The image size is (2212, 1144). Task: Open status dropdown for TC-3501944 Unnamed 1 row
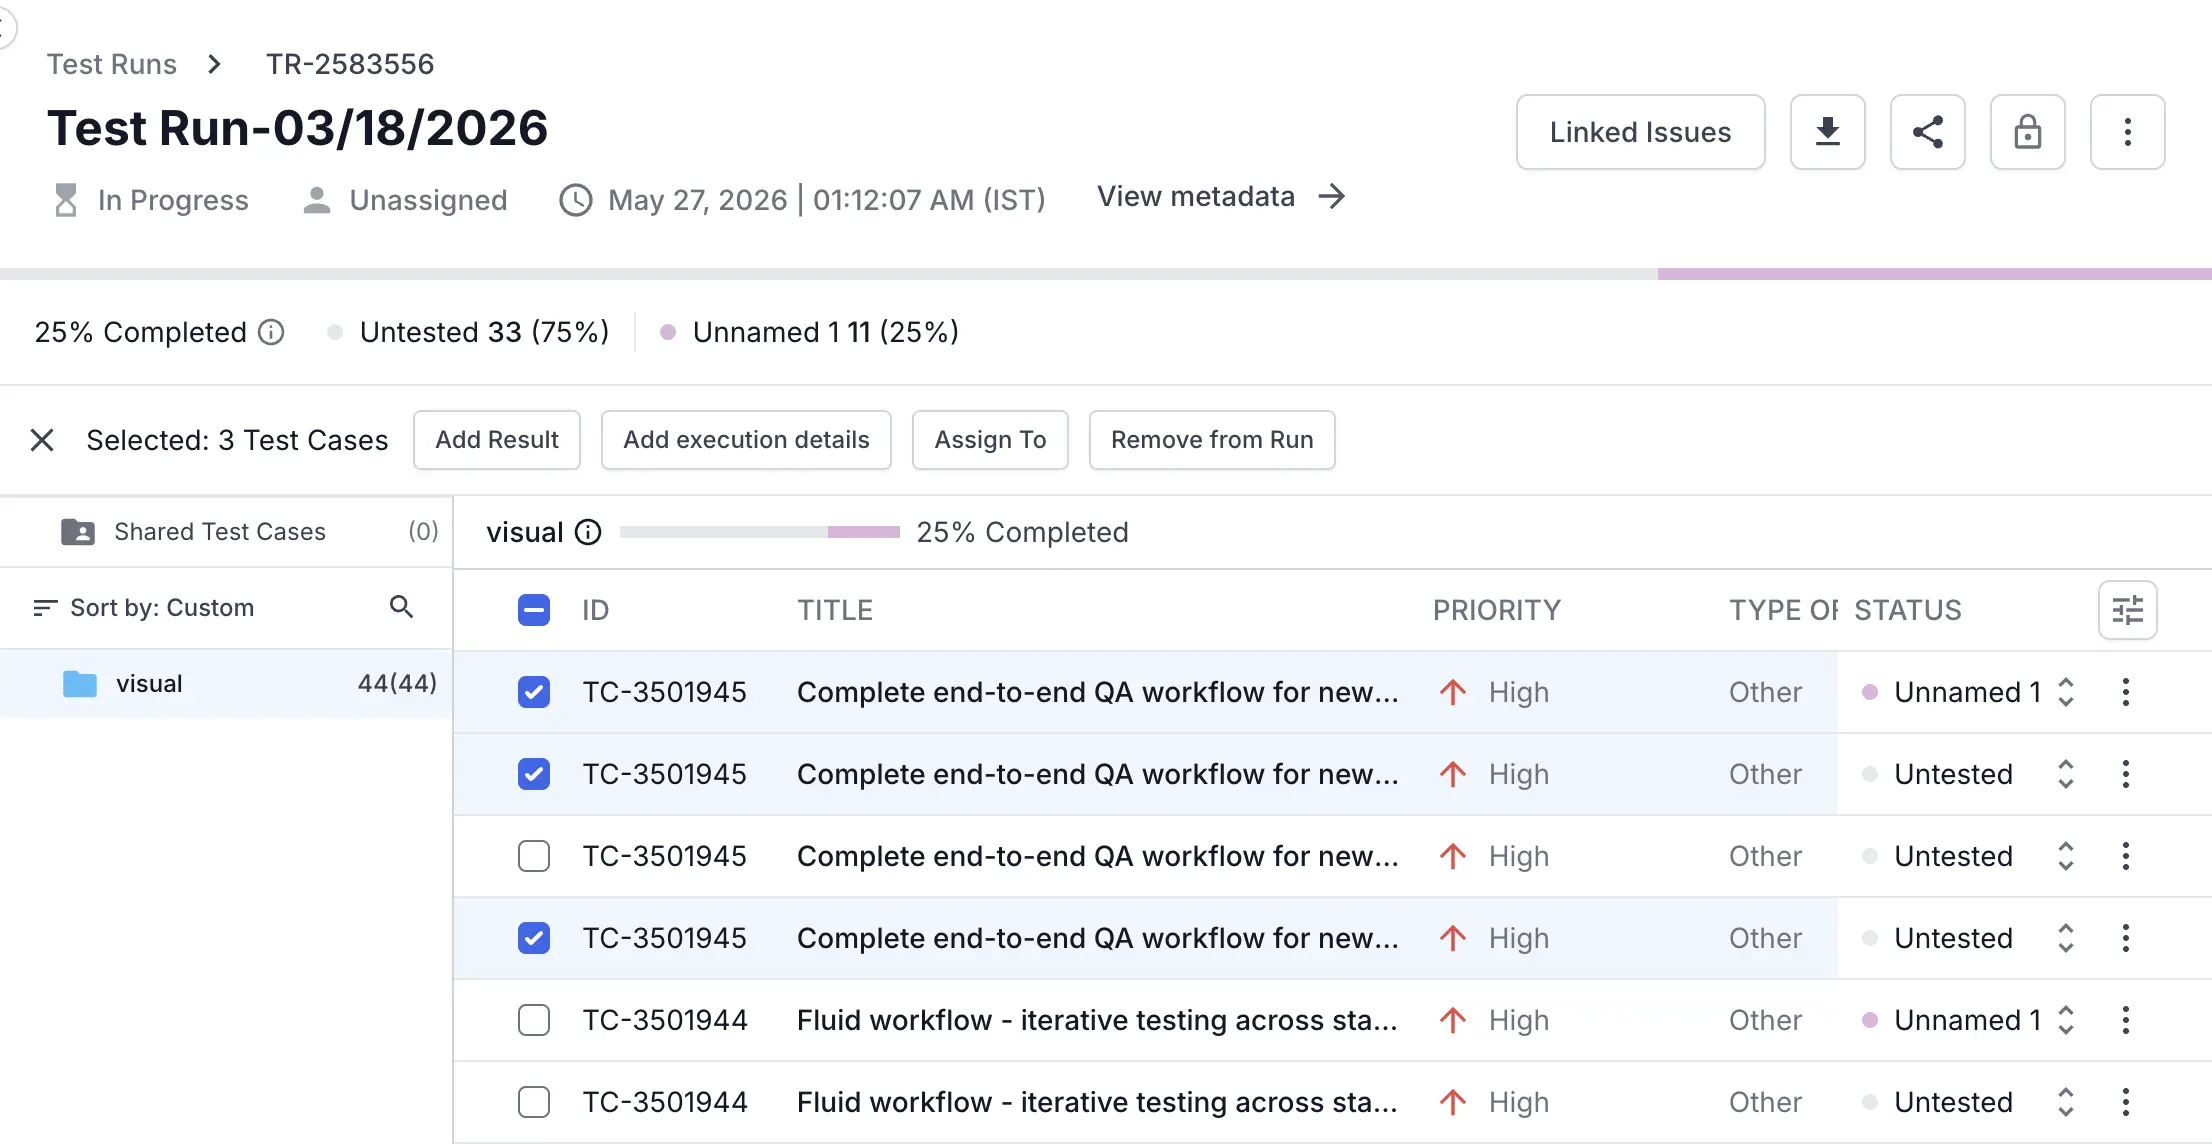[2066, 1020]
